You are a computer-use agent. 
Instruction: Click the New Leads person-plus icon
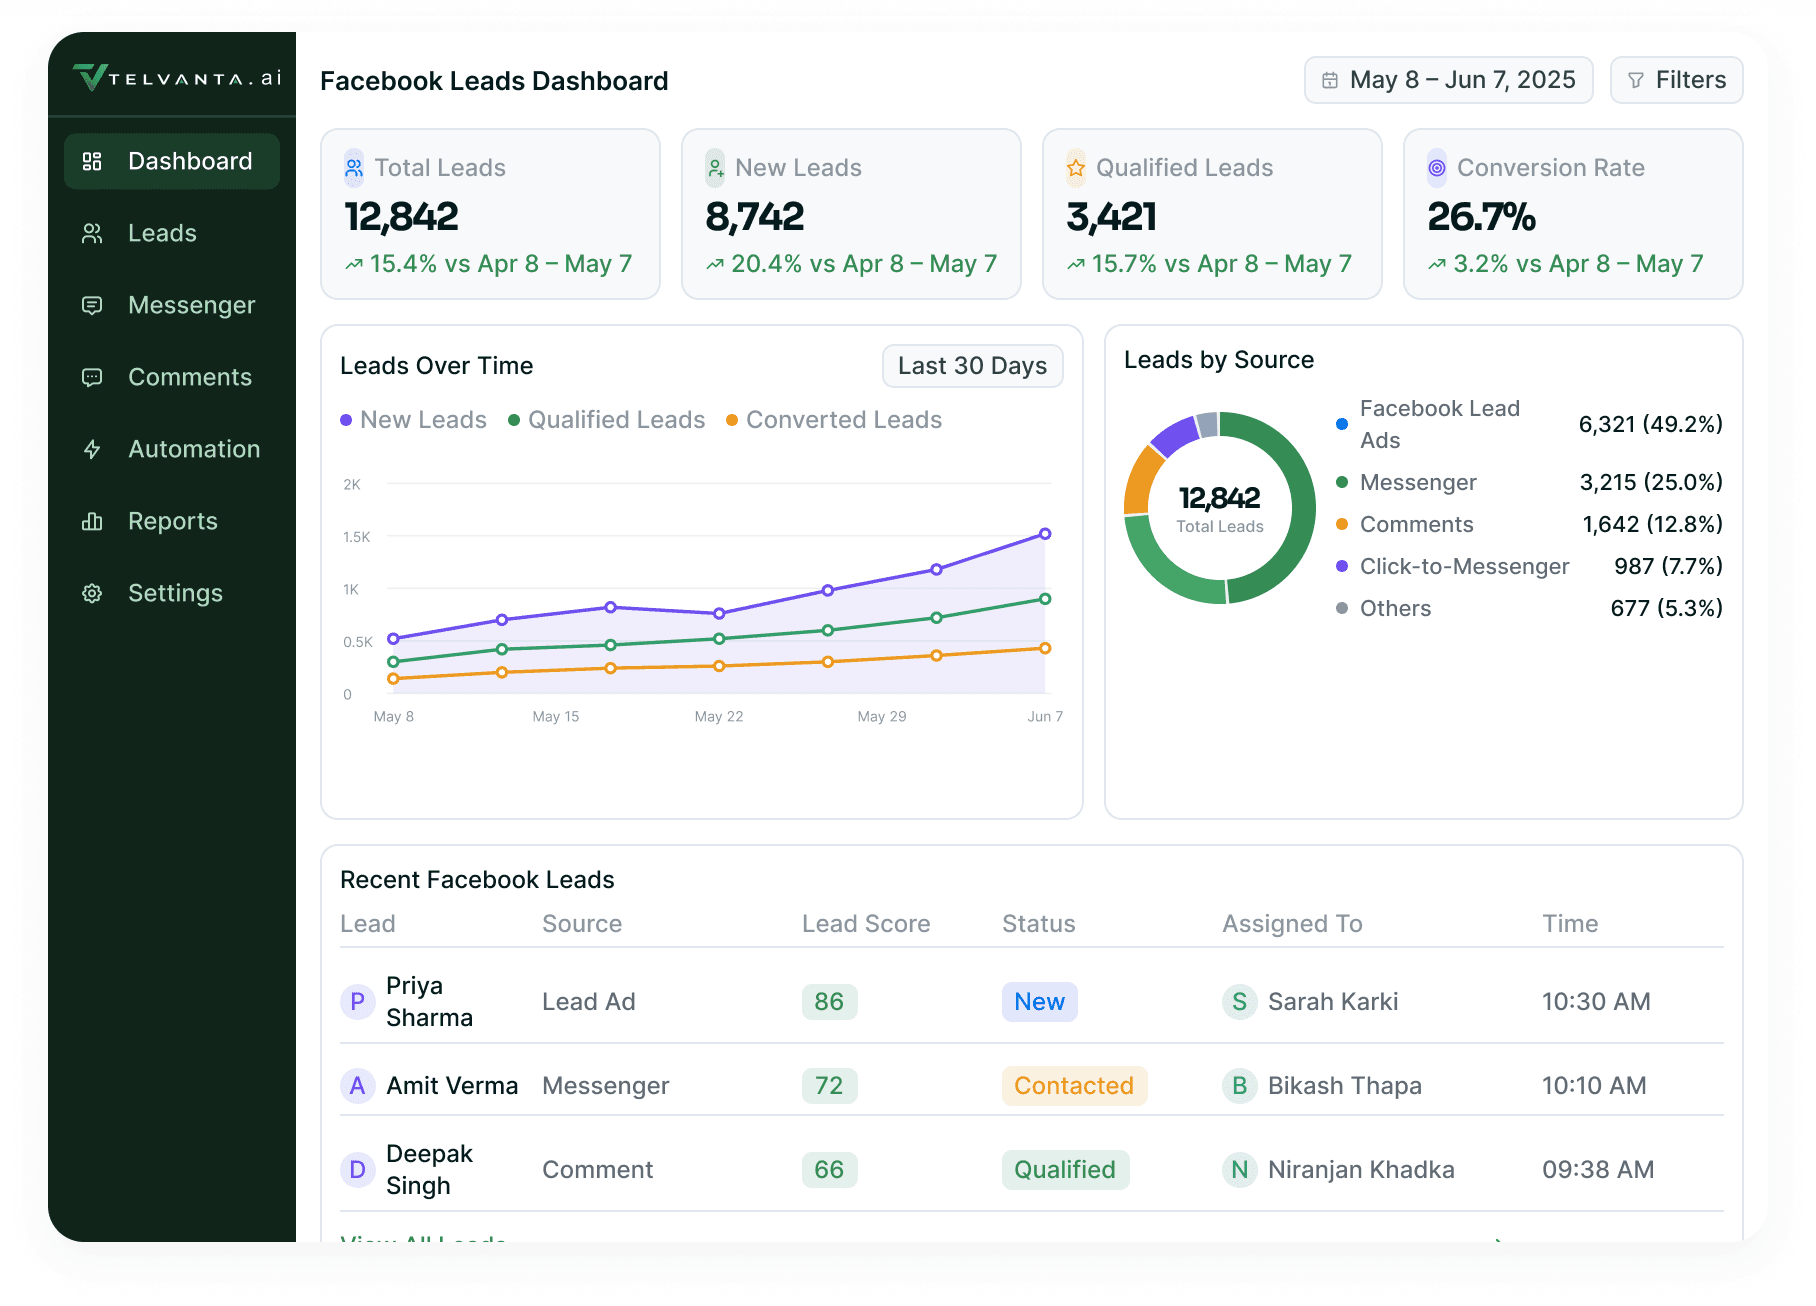pos(715,168)
